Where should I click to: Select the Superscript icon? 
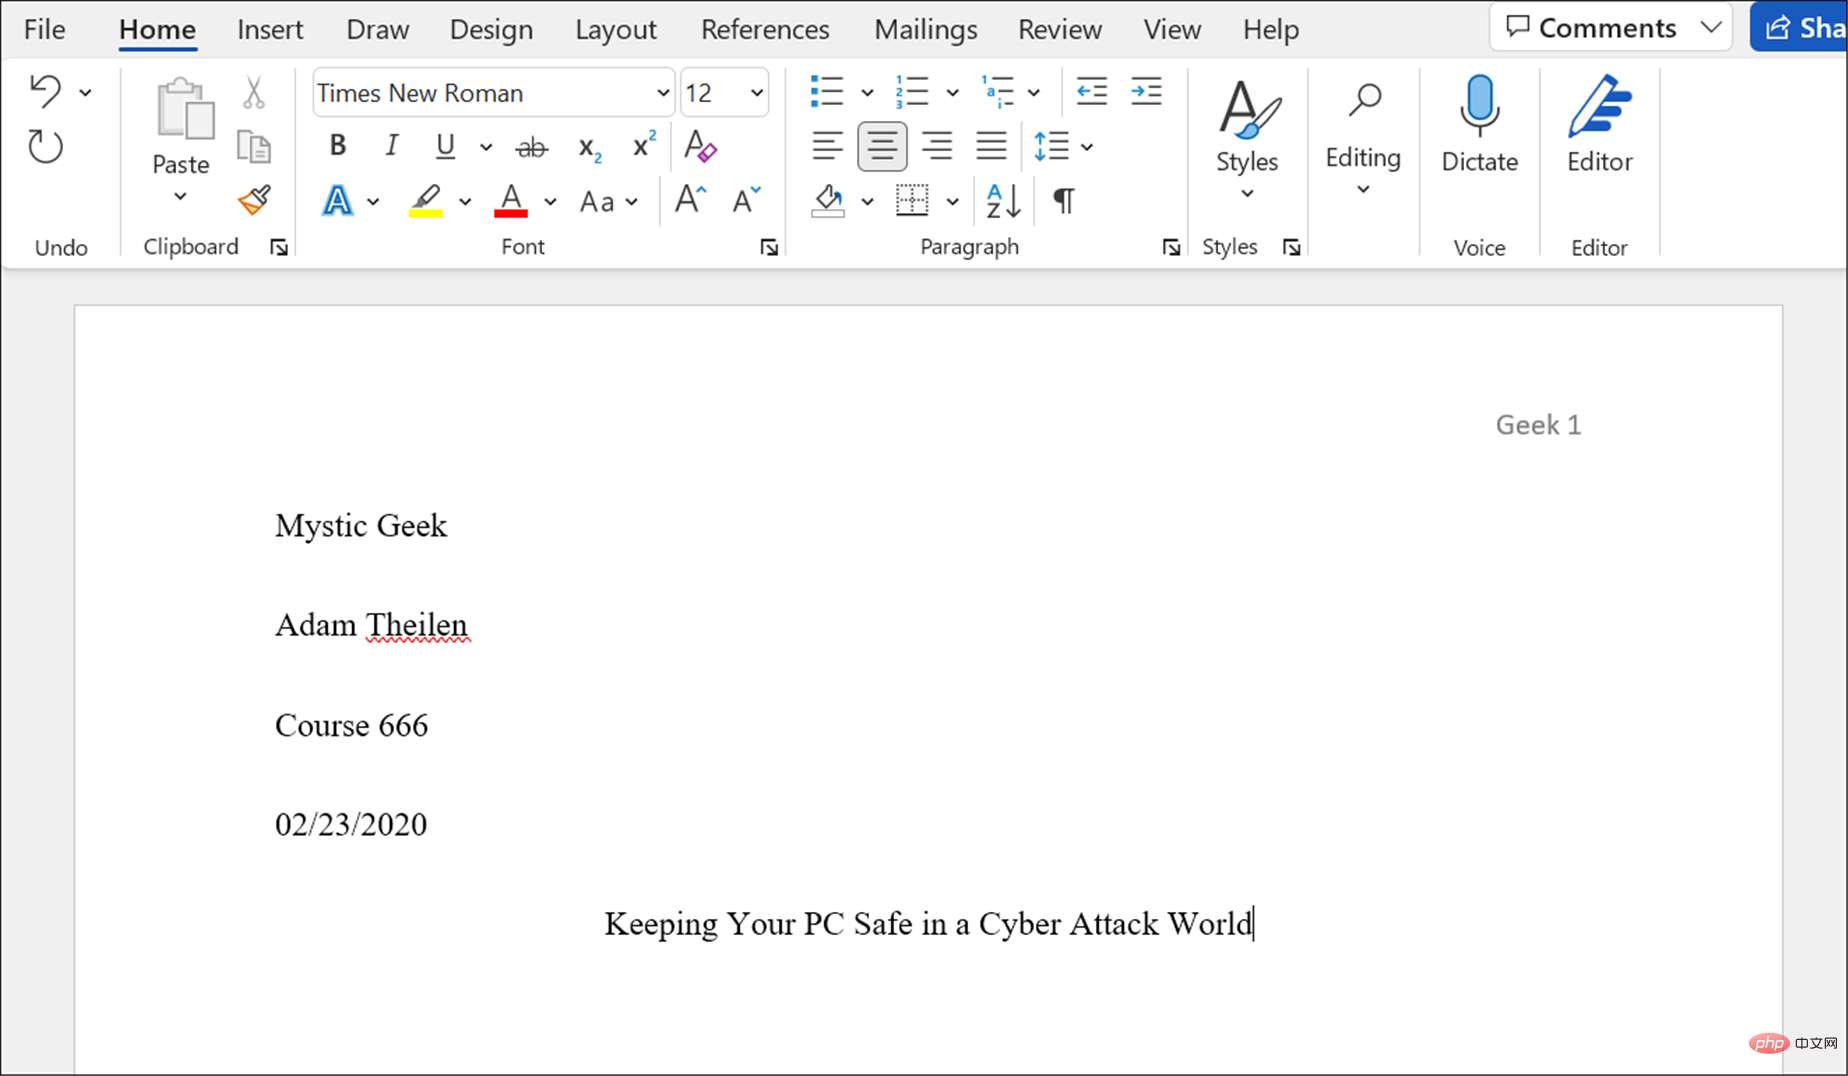click(641, 146)
